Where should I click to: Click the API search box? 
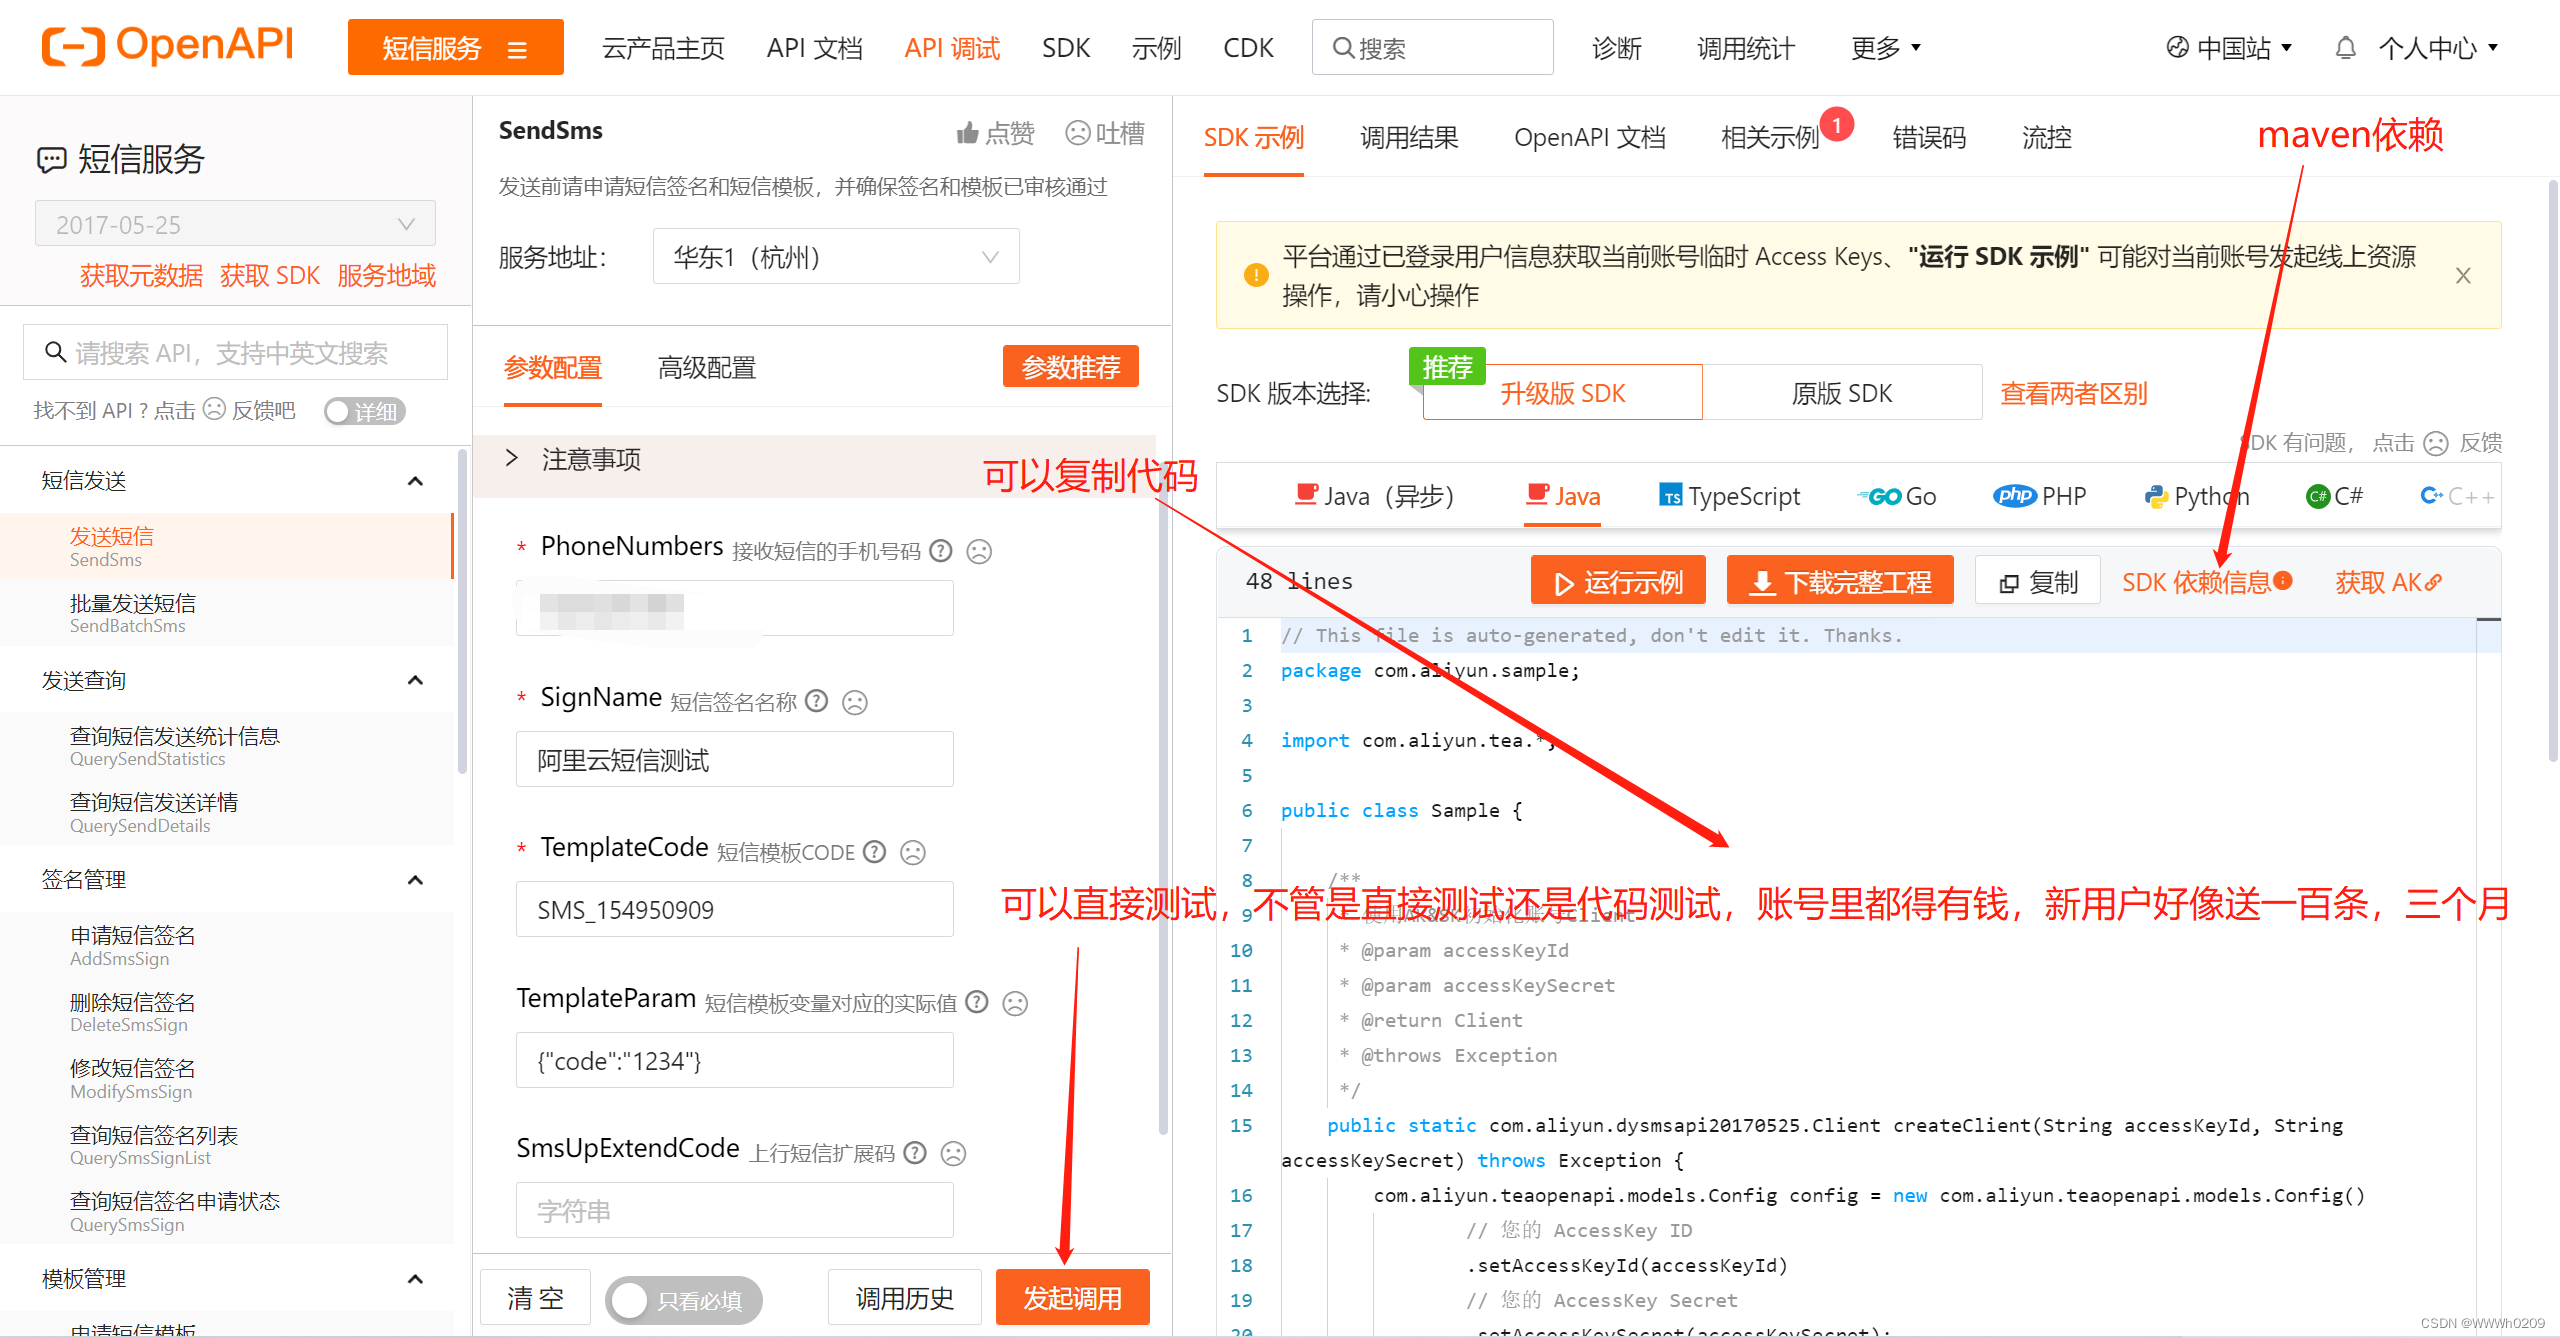[x=235, y=352]
